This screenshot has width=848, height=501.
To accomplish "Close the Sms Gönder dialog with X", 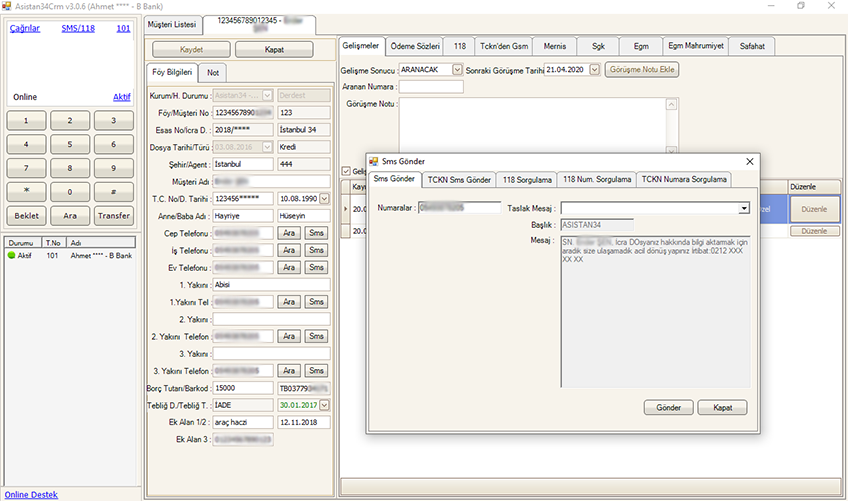I will (x=750, y=161).
